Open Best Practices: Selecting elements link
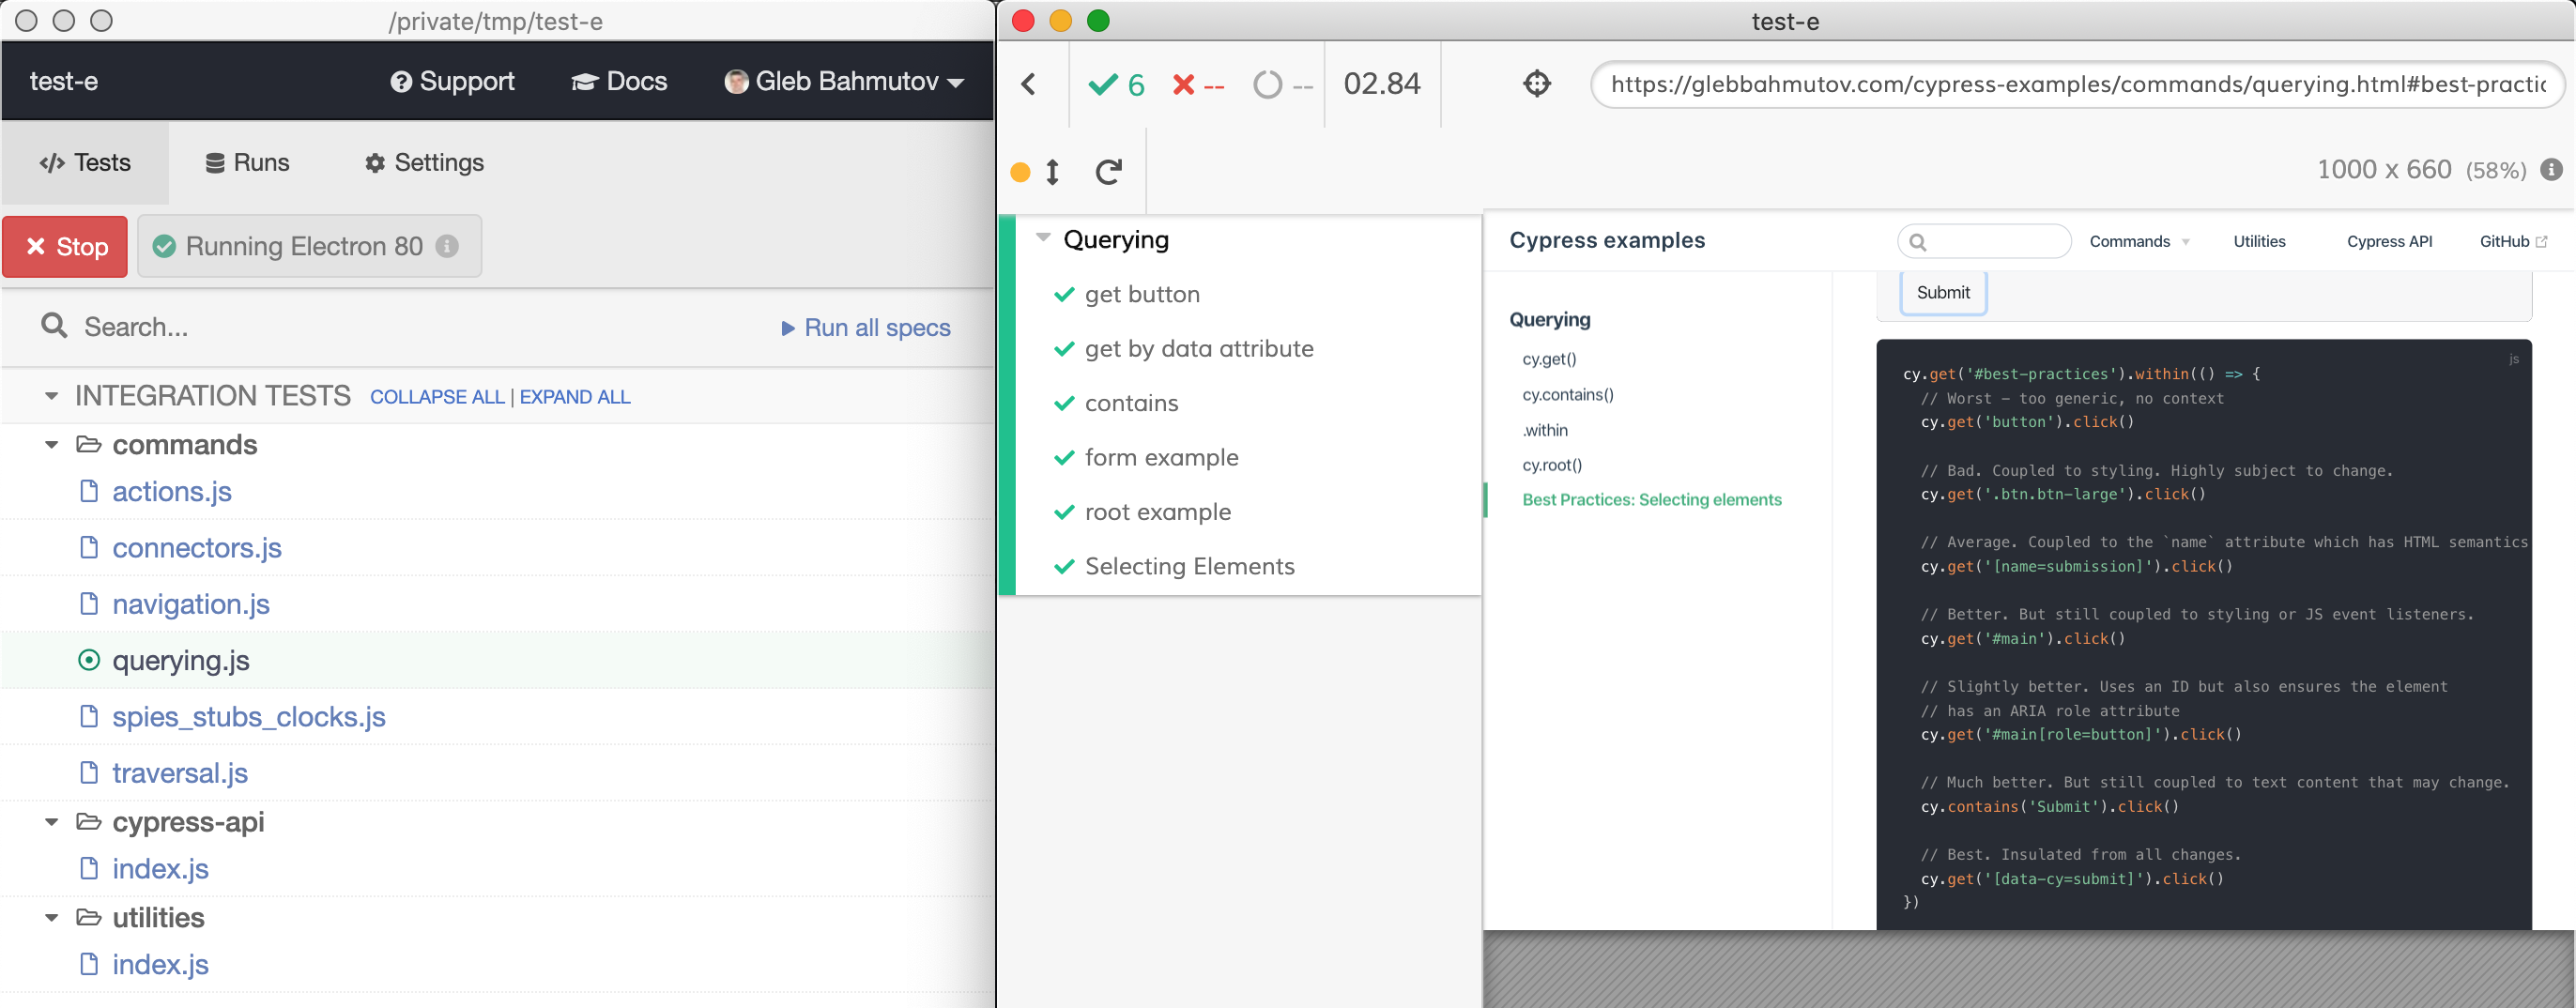The image size is (2576, 1008). 1651,500
